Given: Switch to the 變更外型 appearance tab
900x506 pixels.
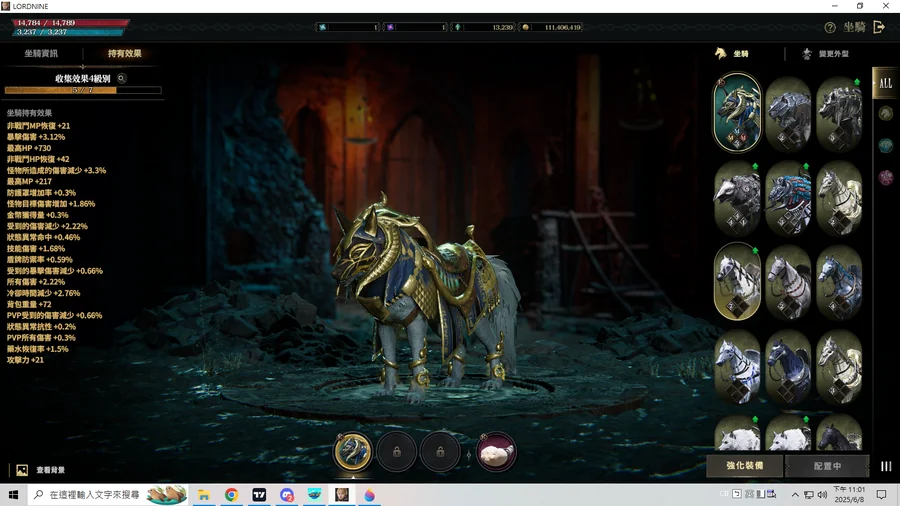Looking at the screenshot, I should point(825,53).
